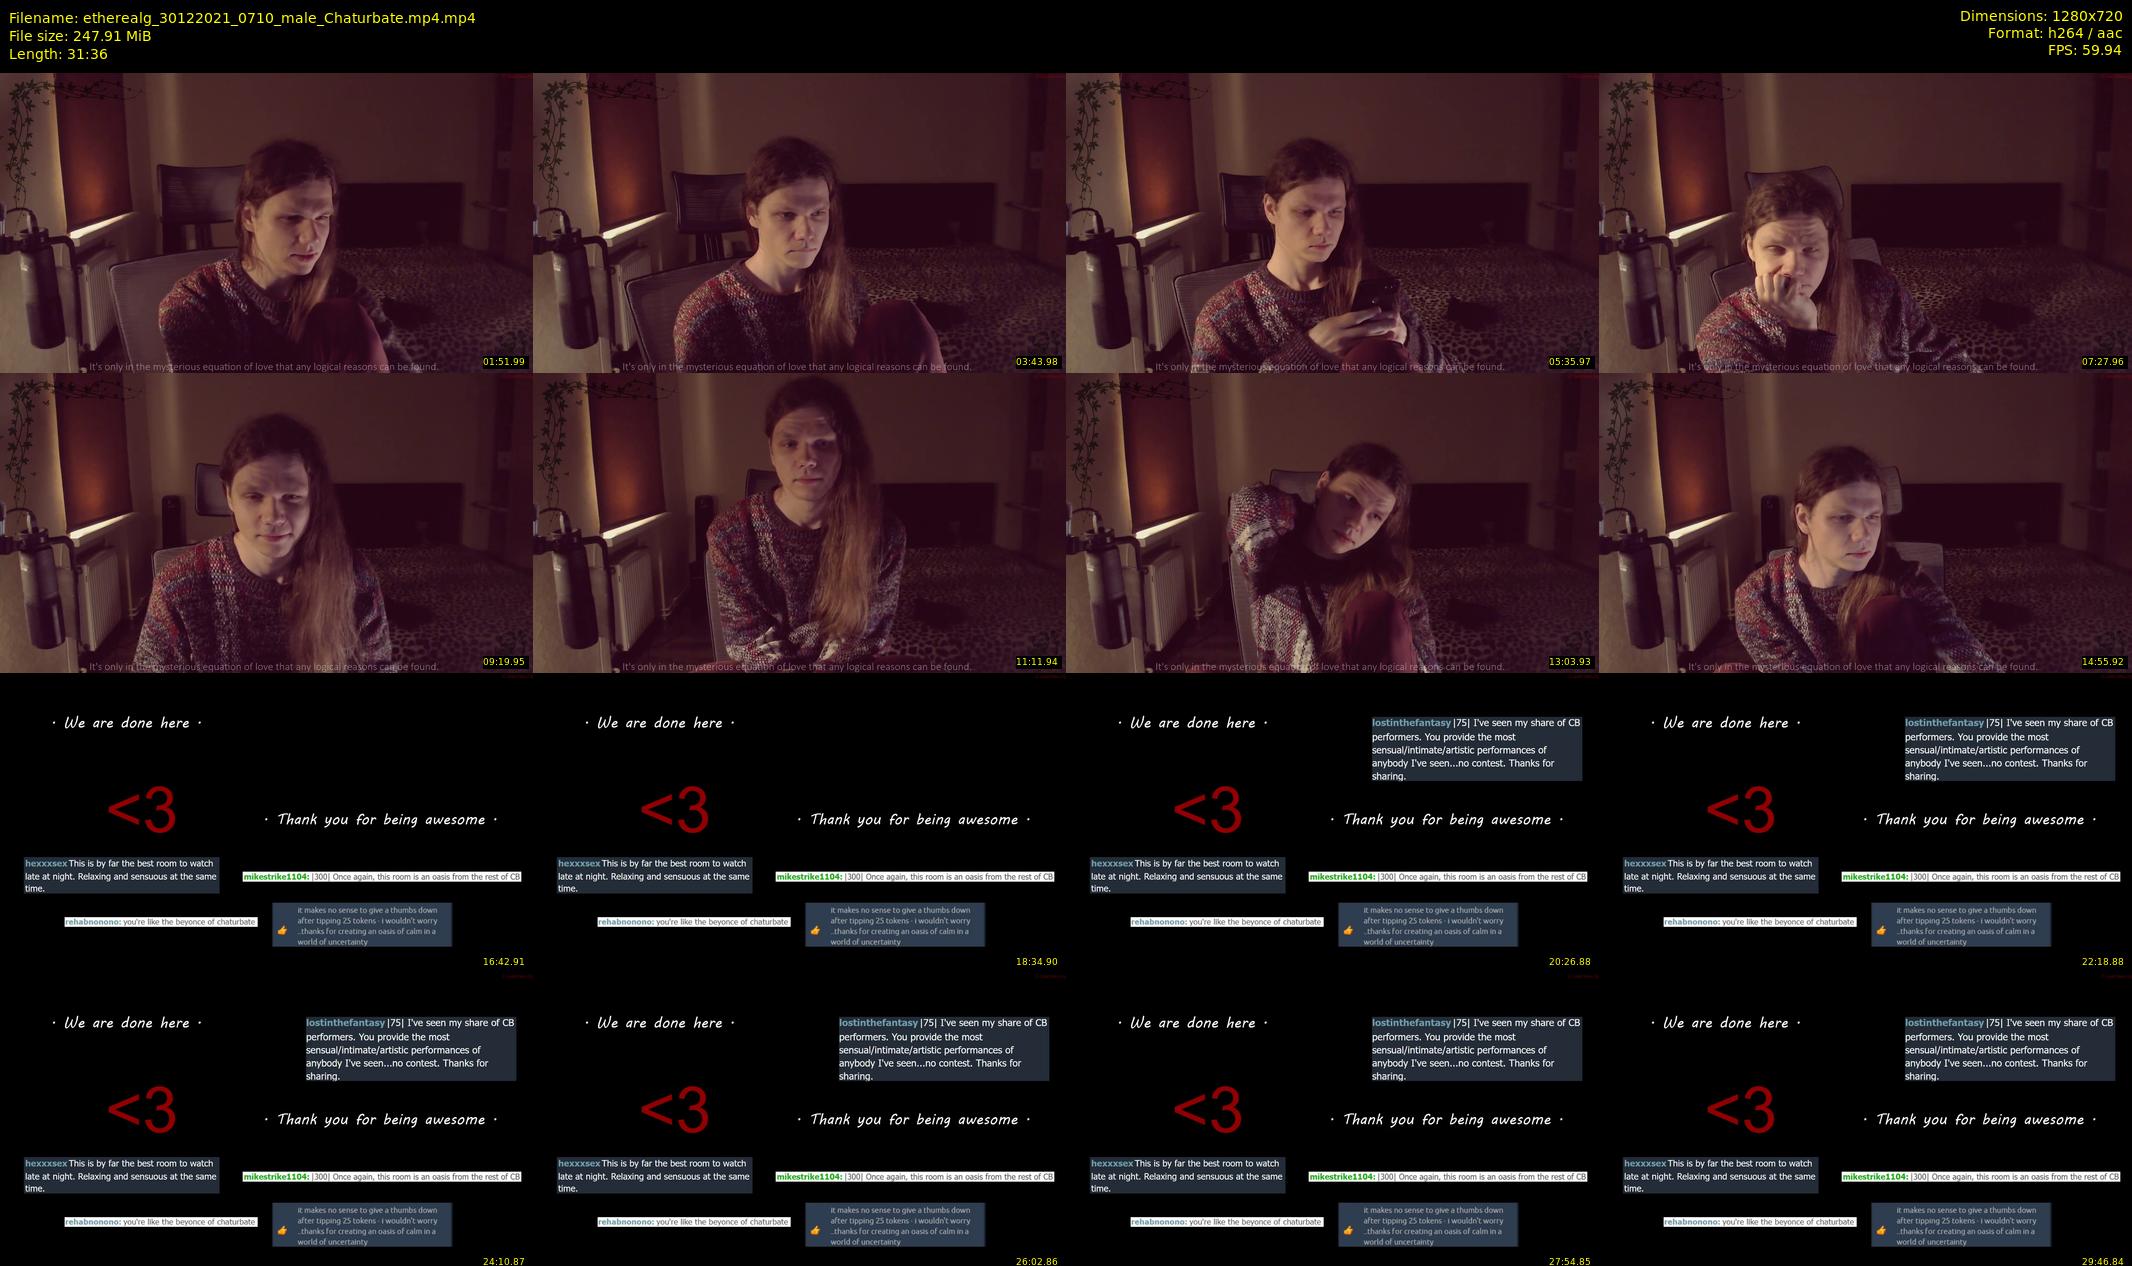Screen dimensions: 2132x1266
Task: Select the frame at 03:43.98
Action: (x=799, y=222)
